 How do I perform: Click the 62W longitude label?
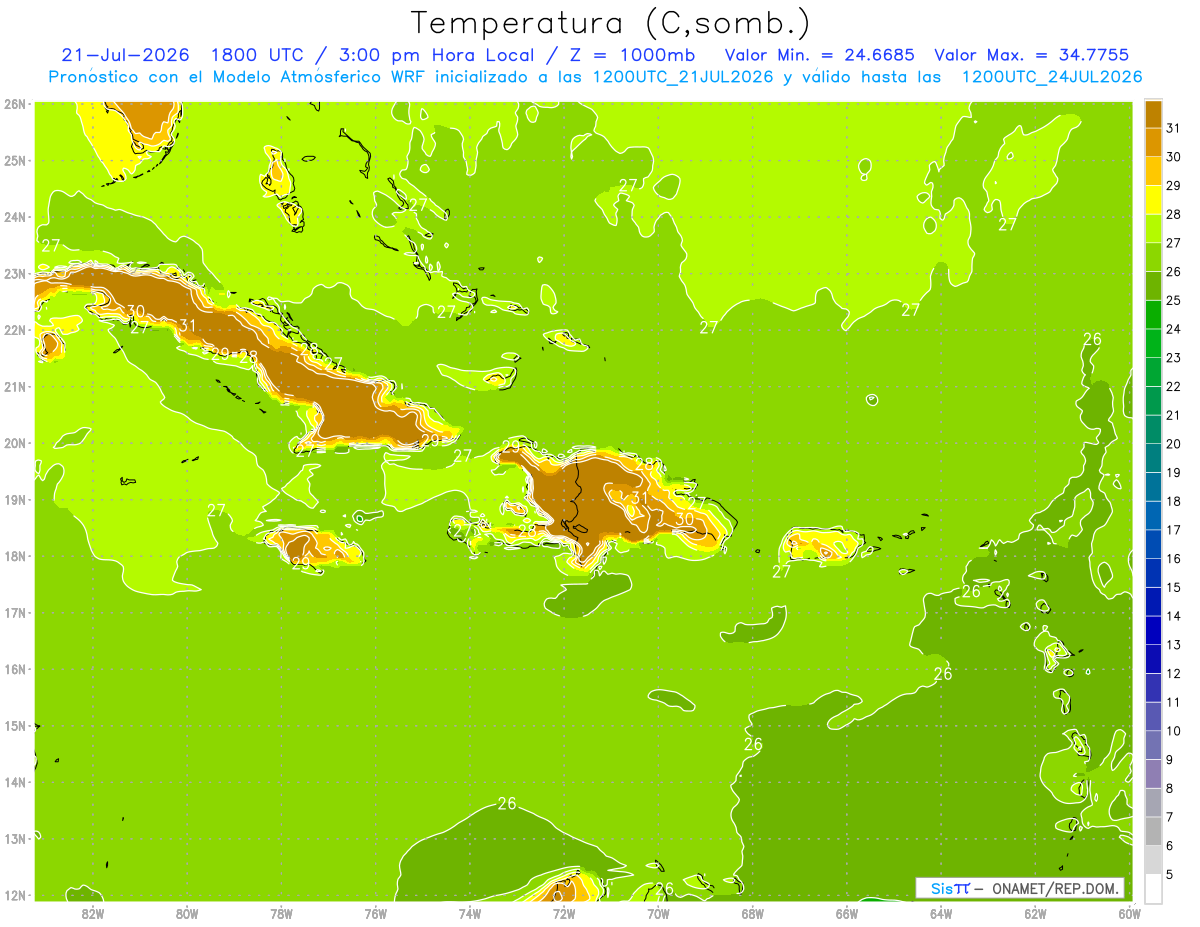point(1036,913)
